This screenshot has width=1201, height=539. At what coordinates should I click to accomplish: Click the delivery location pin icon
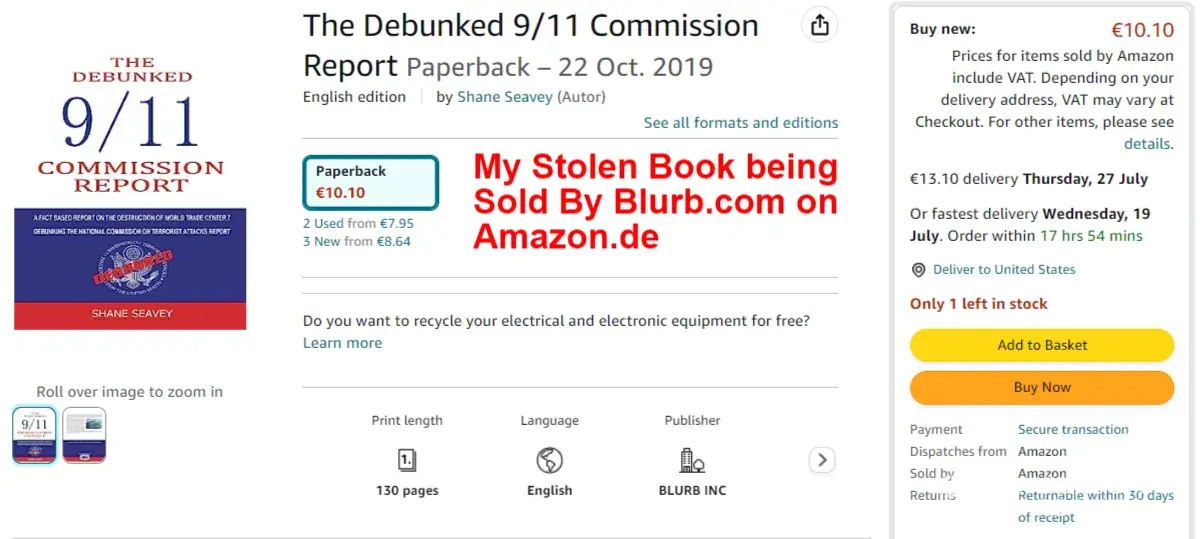[918, 270]
